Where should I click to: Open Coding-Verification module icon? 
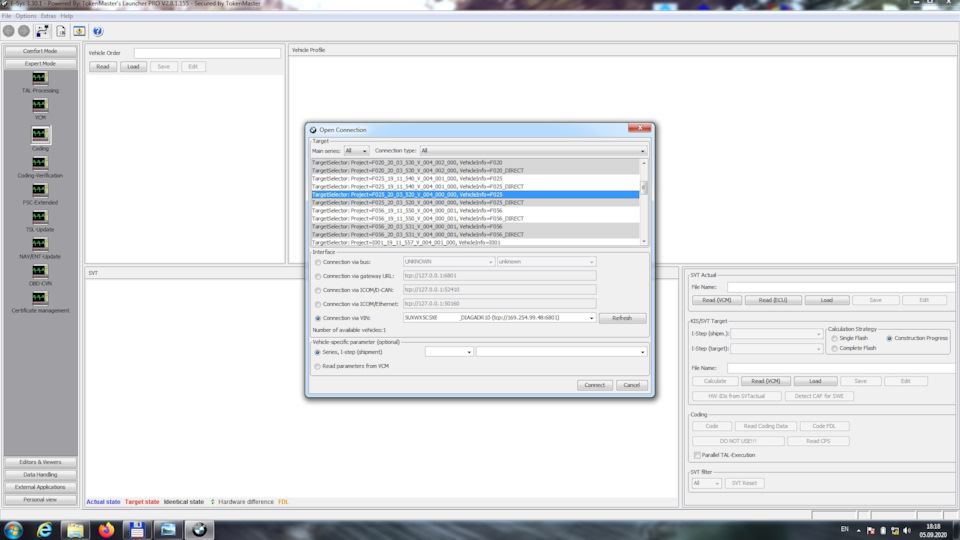(x=40, y=163)
